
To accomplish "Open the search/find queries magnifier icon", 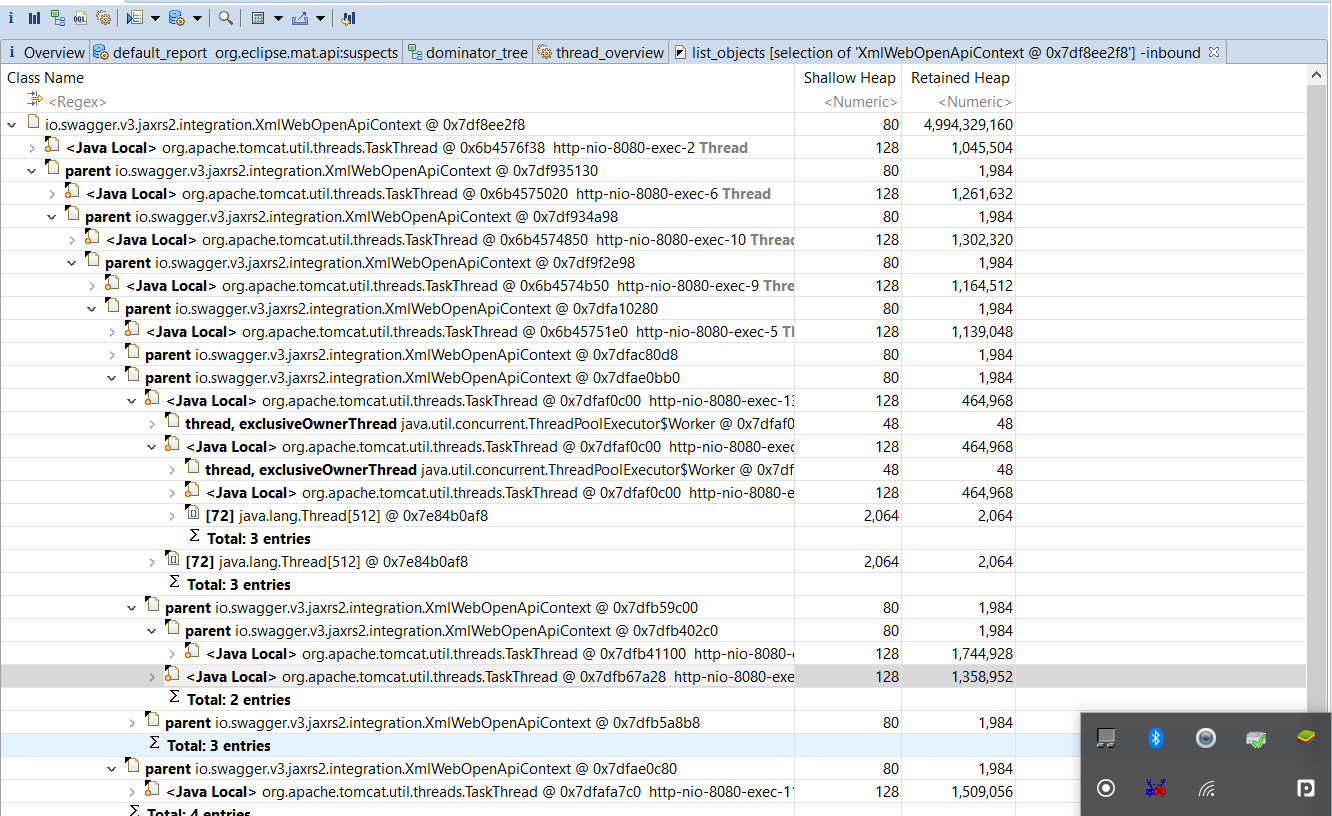I will (225, 17).
